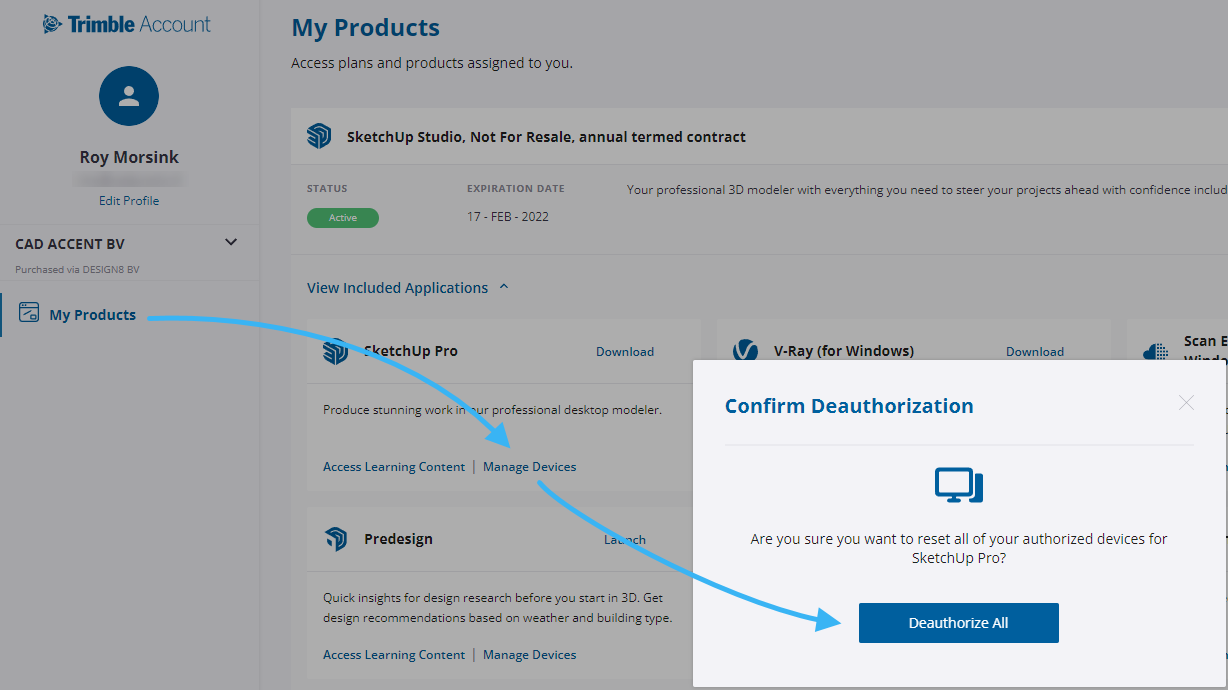Viewport: 1228px width, 690px height.
Task: Open the Edit Profile link
Action: (x=129, y=201)
